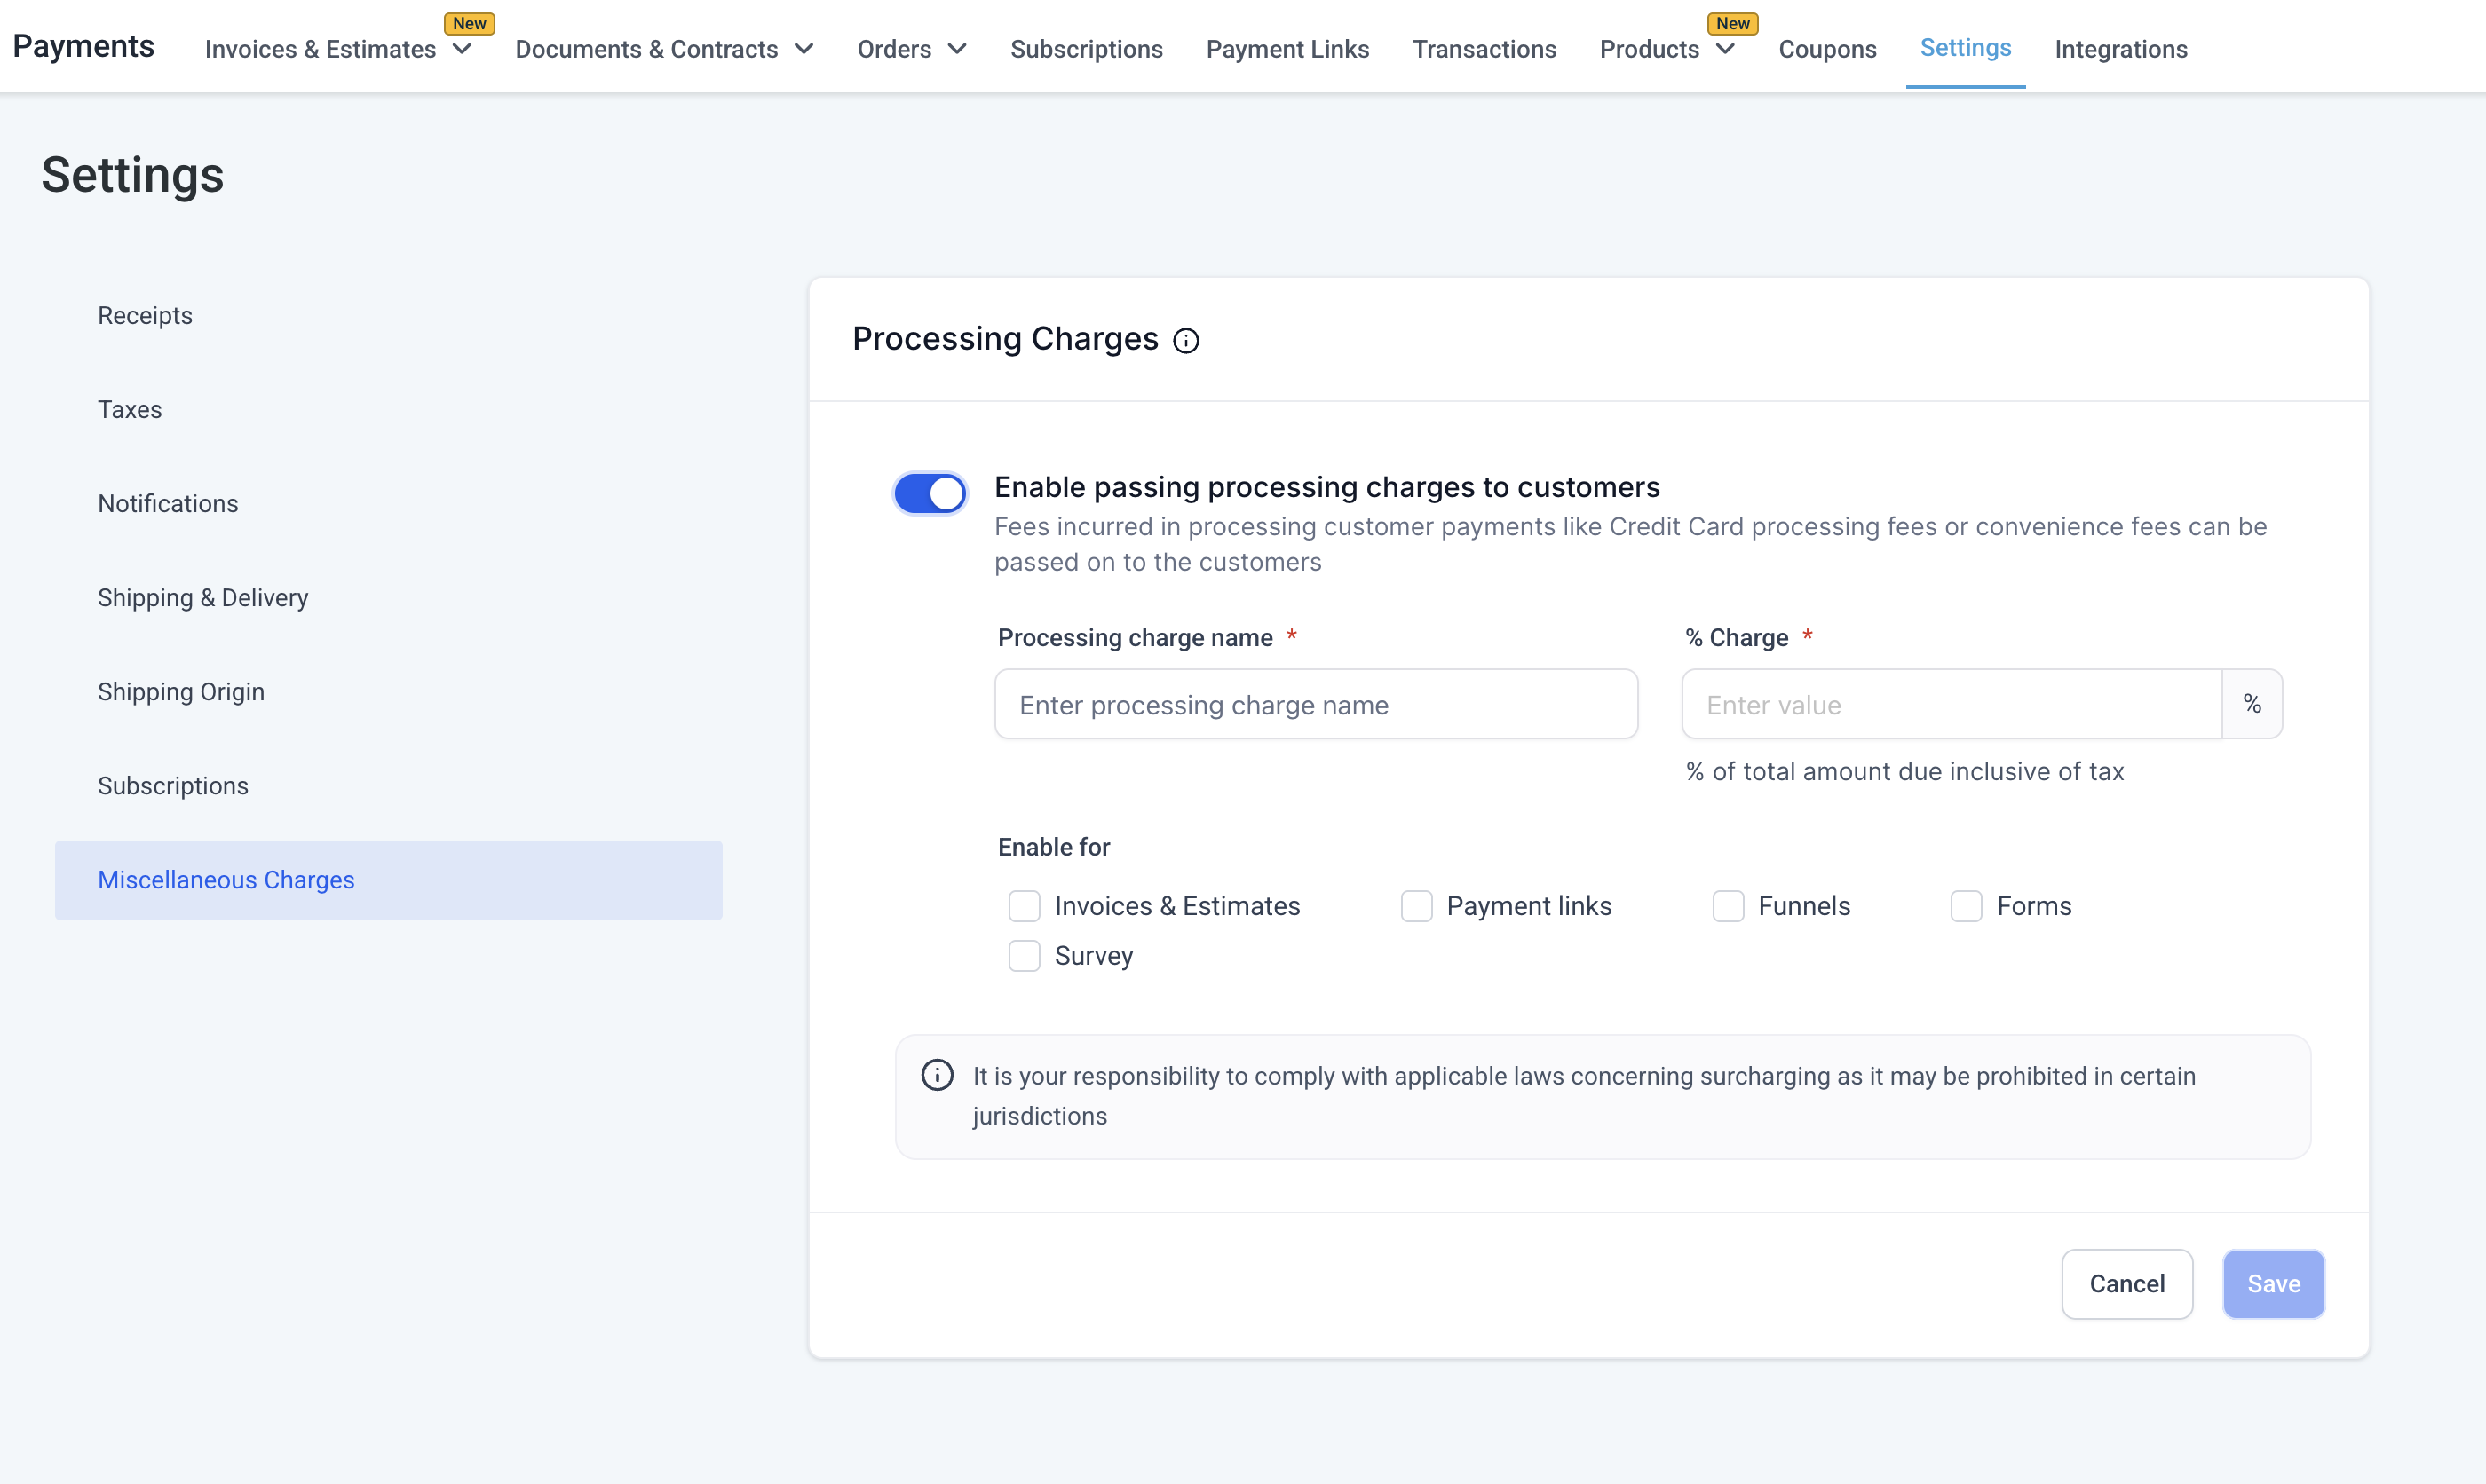Click the percent symbol addon
The height and width of the screenshot is (1484, 2486).
tap(2251, 704)
